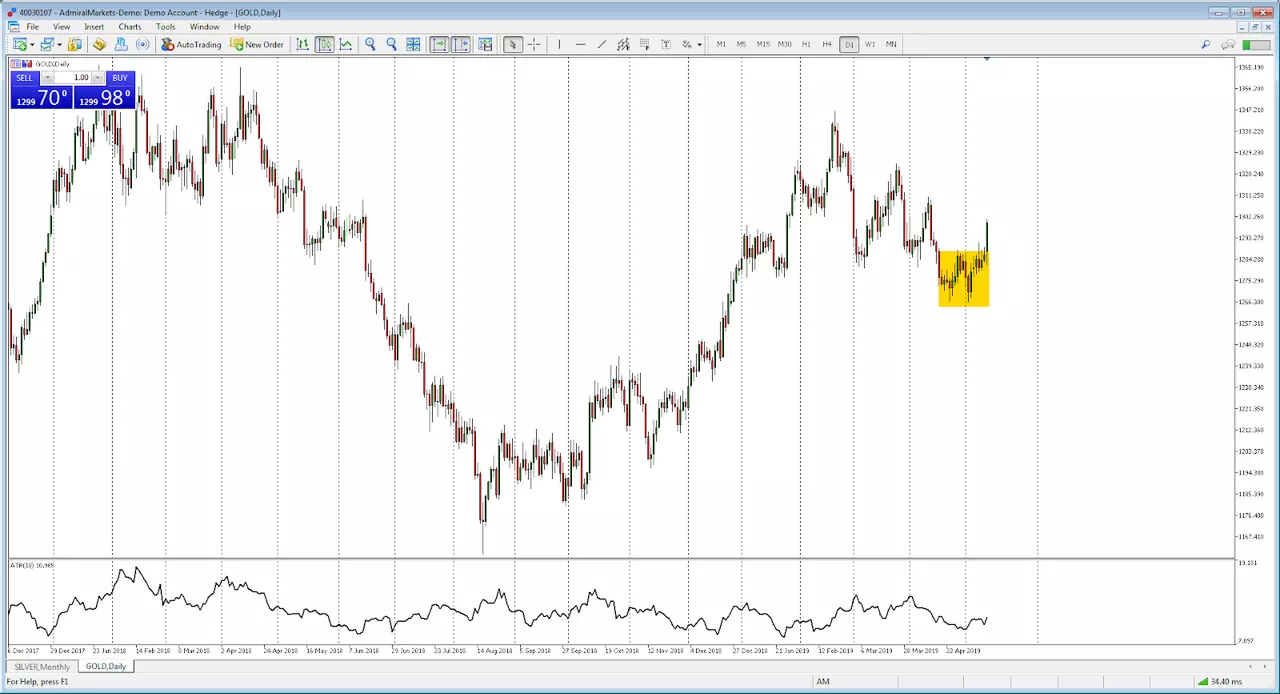Open the Data Window tag icon
Viewport: 1280px width, 694px height.
click(x=99, y=44)
